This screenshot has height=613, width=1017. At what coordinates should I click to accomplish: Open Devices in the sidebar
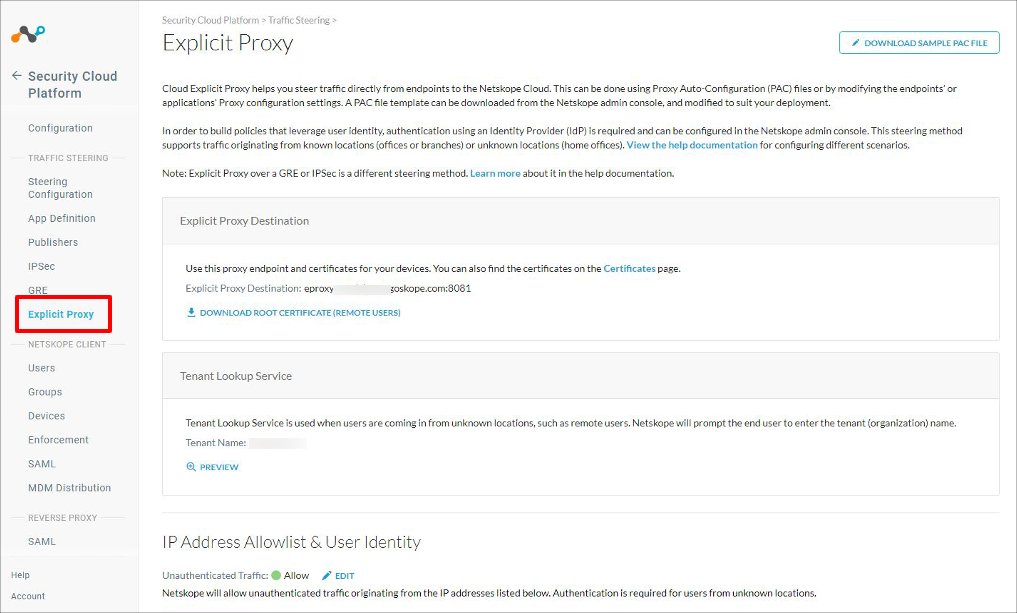(x=46, y=416)
